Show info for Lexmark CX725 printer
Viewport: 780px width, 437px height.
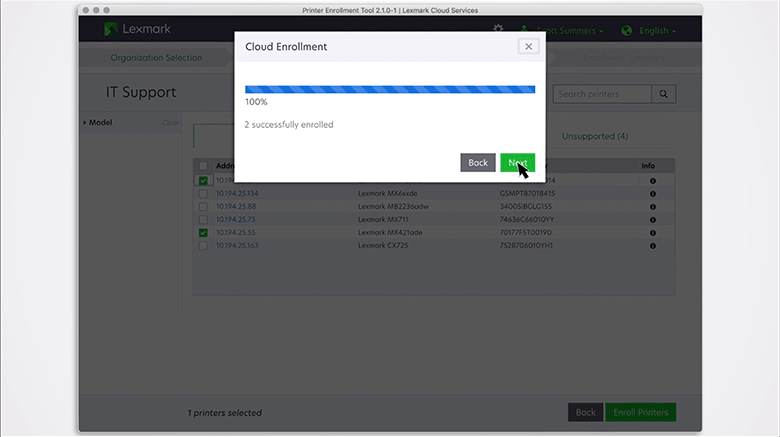pyautogui.click(x=653, y=245)
